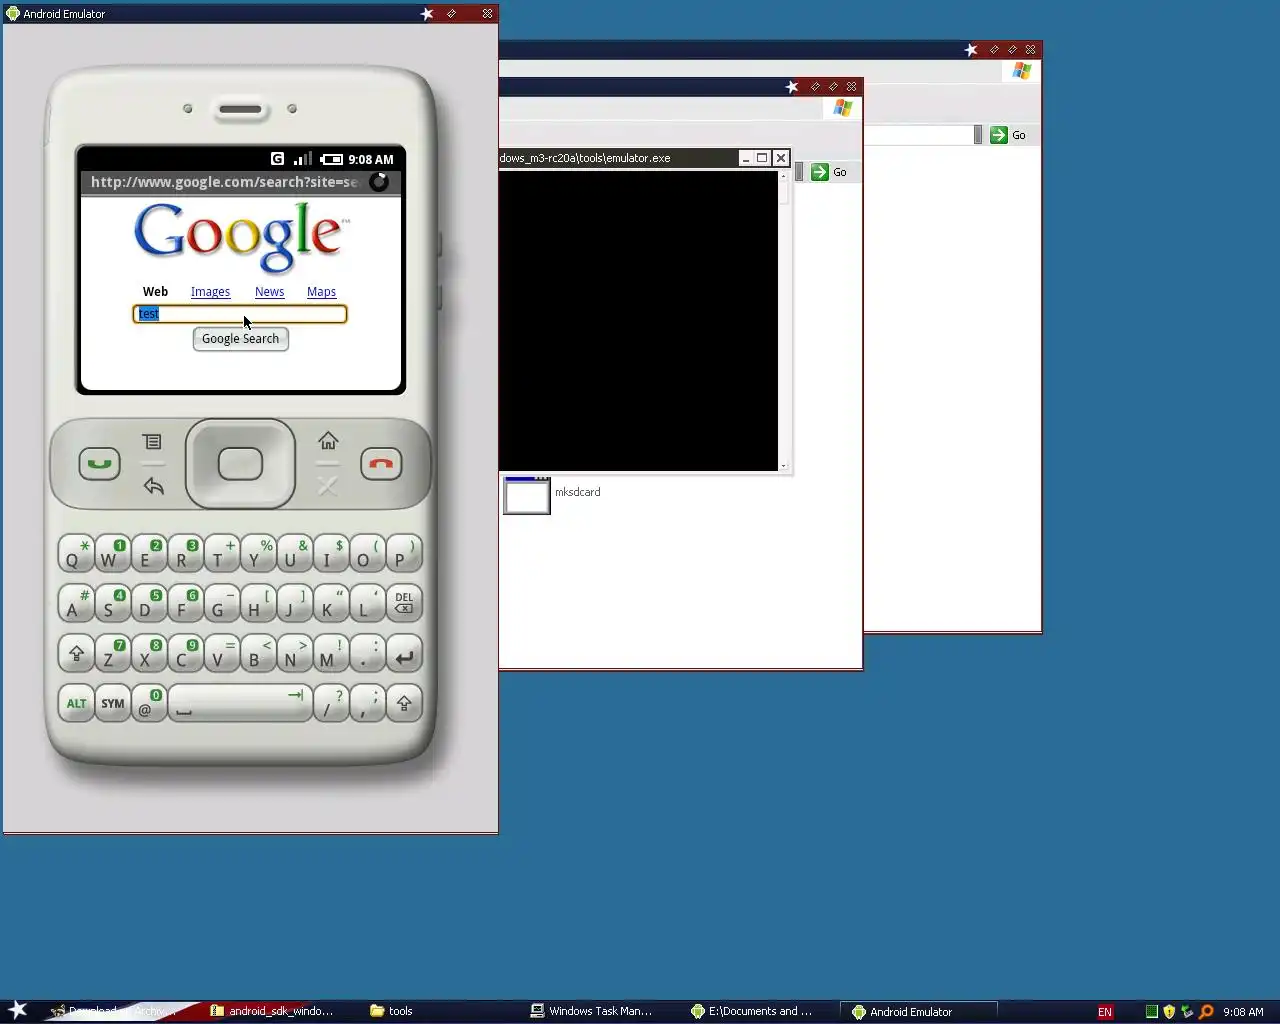Click the Google Search button

[x=241, y=339]
